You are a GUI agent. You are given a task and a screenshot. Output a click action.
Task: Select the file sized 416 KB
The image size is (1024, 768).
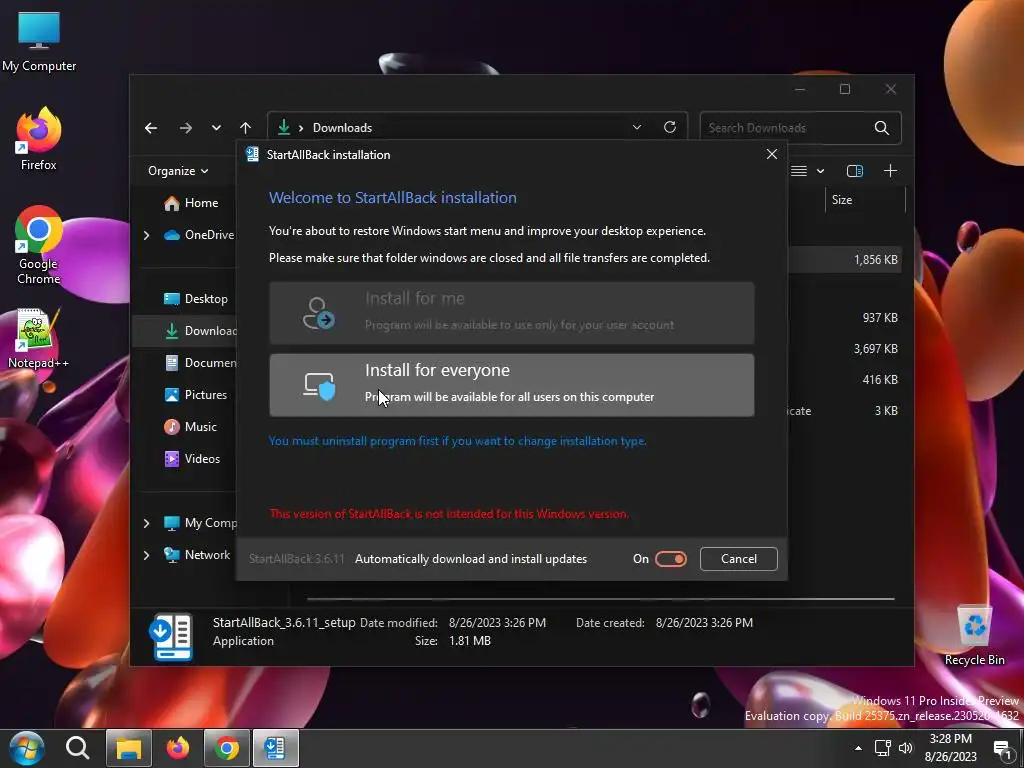tap(880, 379)
